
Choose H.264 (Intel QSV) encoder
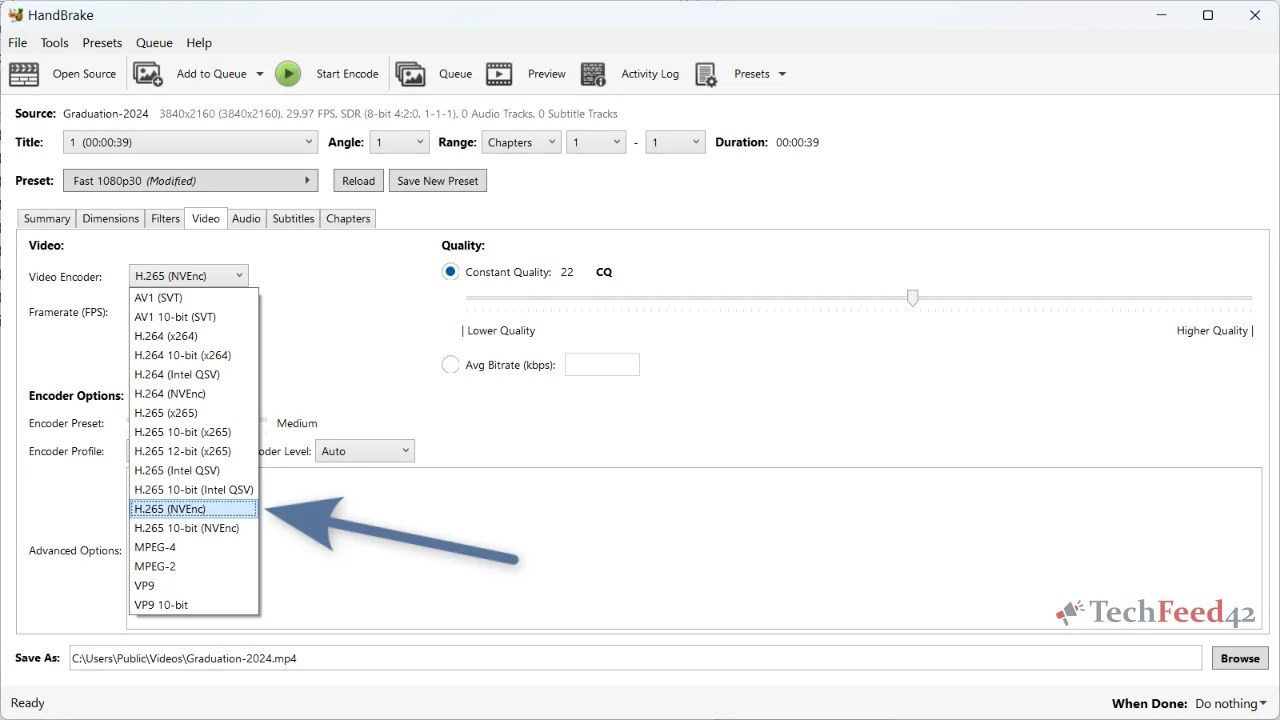coord(194,374)
